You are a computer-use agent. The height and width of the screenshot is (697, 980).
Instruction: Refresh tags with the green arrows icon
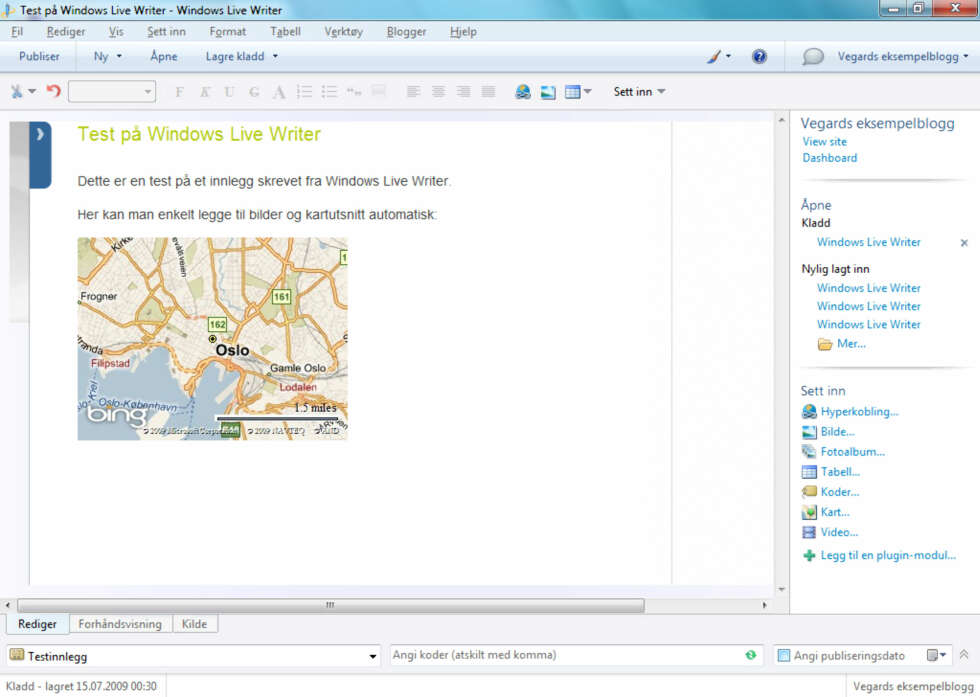[x=751, y=654]
